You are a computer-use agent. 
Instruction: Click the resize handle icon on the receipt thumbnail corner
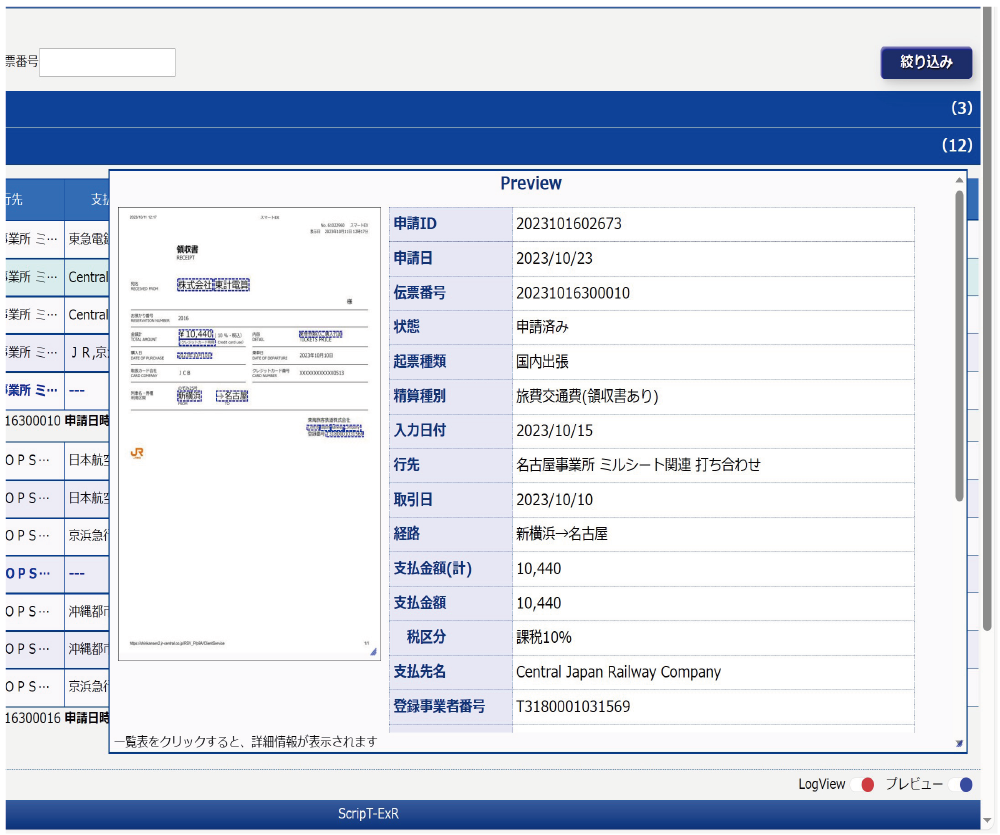point(373,651)
